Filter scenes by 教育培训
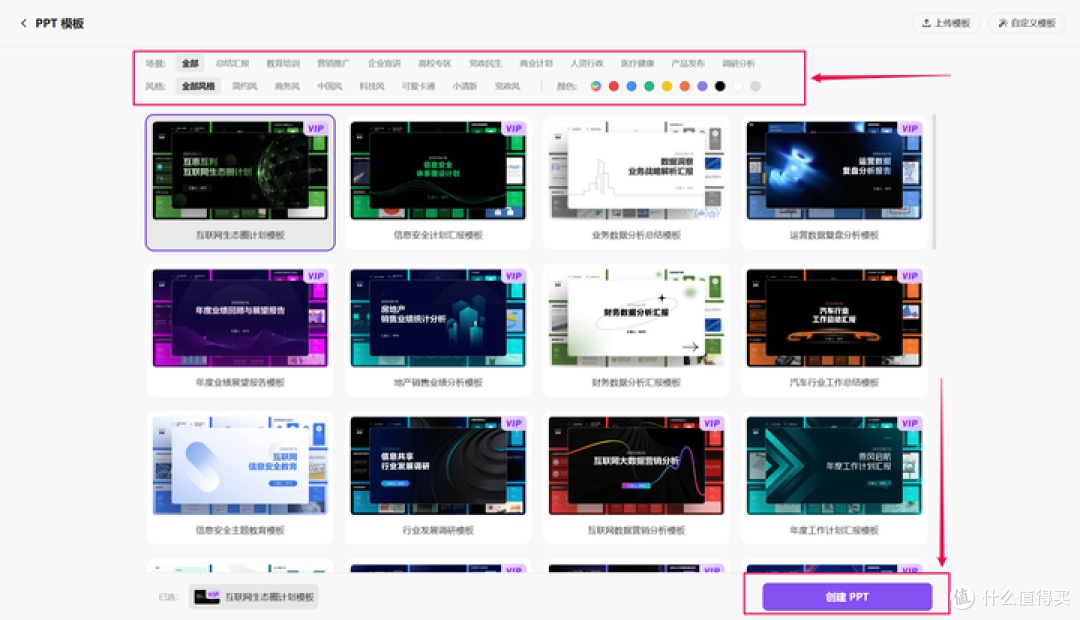 283,63
